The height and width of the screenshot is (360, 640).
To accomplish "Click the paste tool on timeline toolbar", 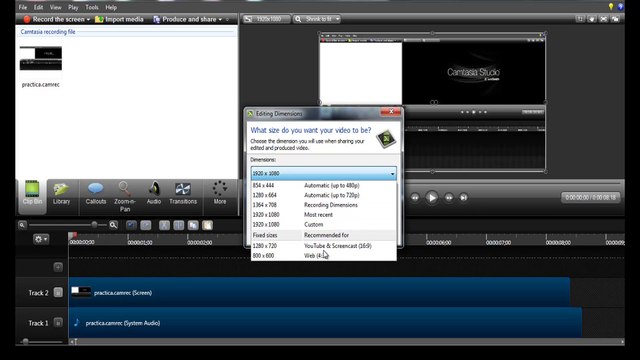I will [207, 225].
